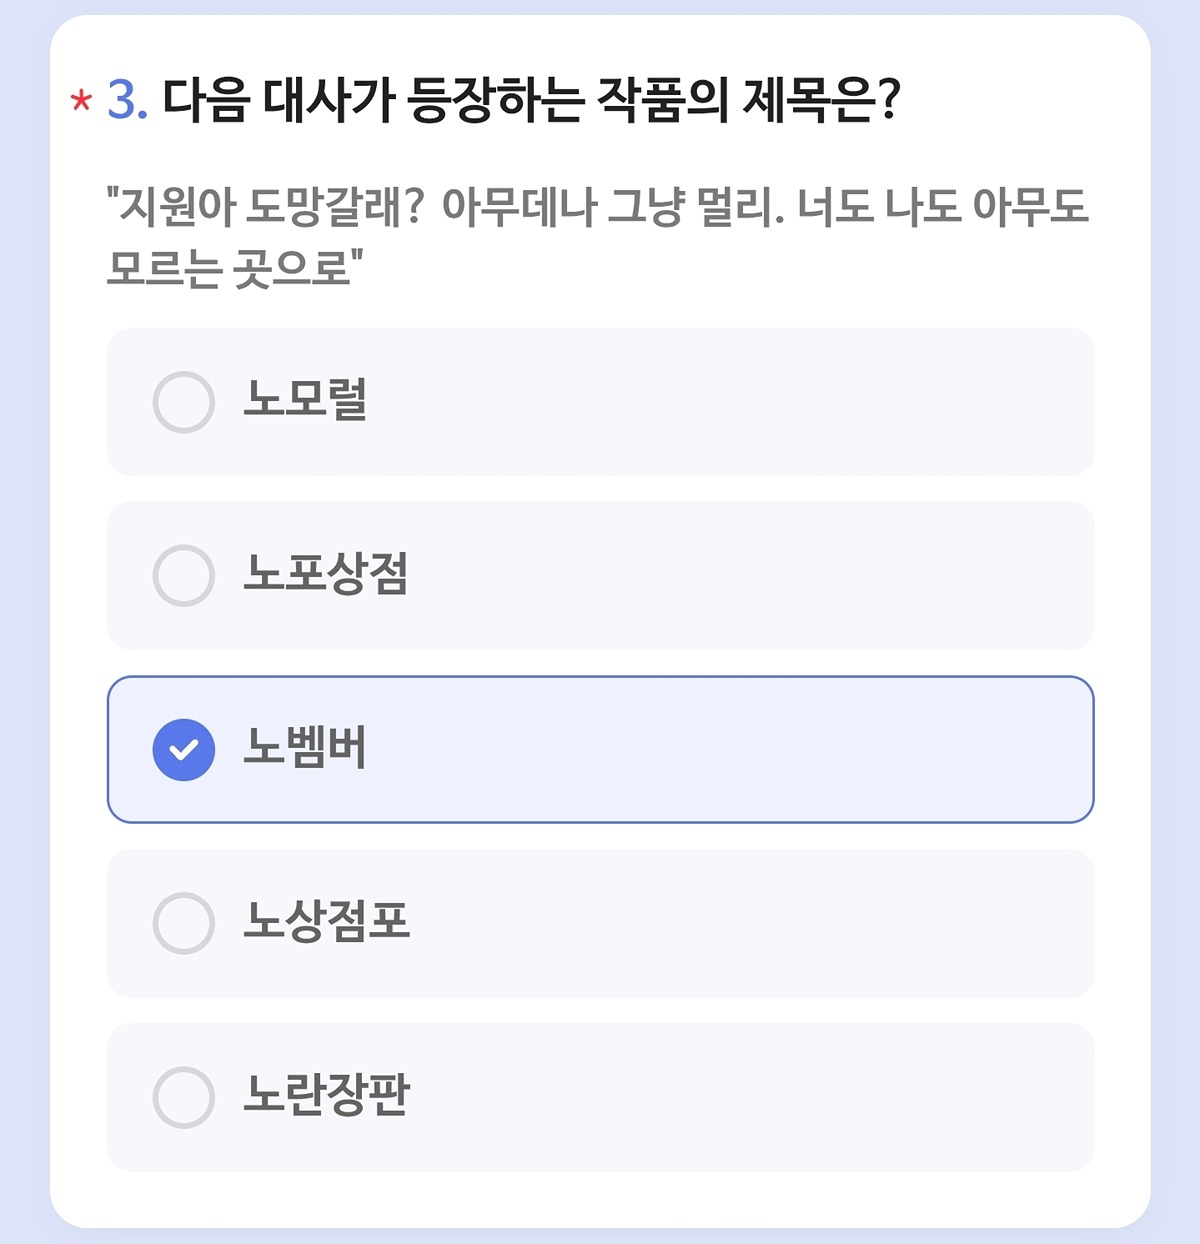The width and height of the screenshot is (1200, 1244).
Task: Click the 노모럴 answer label text
Action: pos(305,400)
